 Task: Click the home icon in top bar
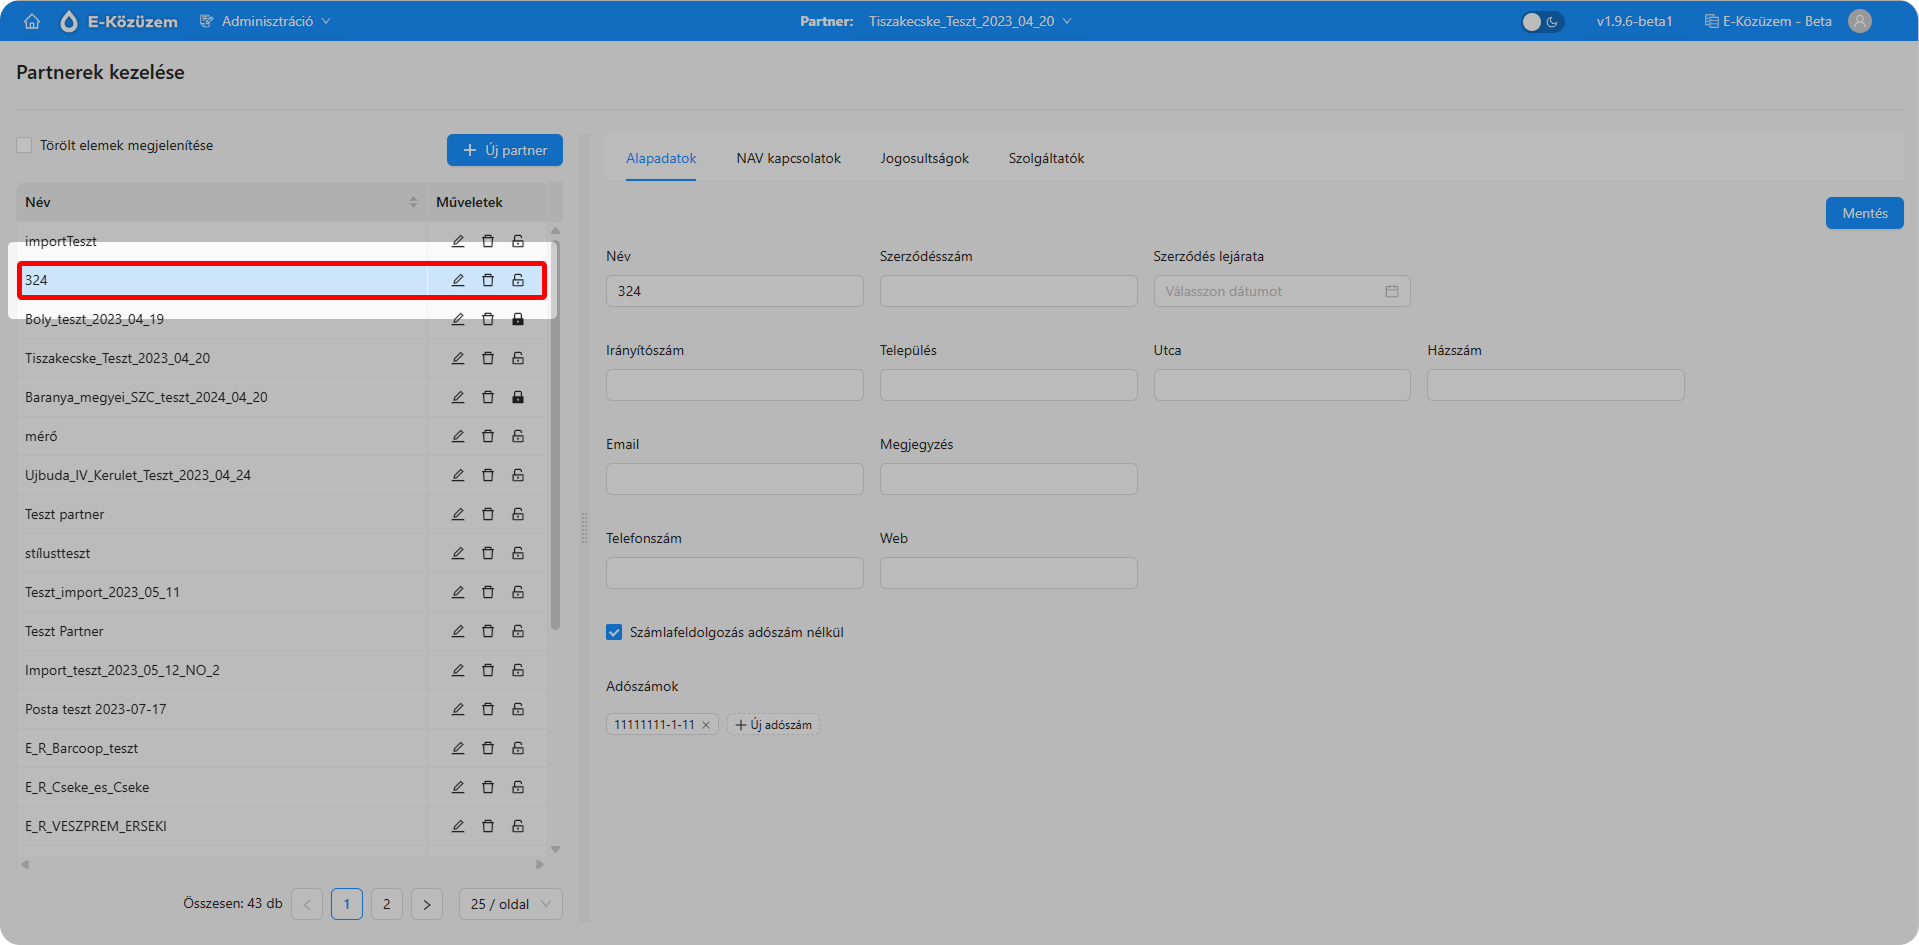[x=32, y=21]
